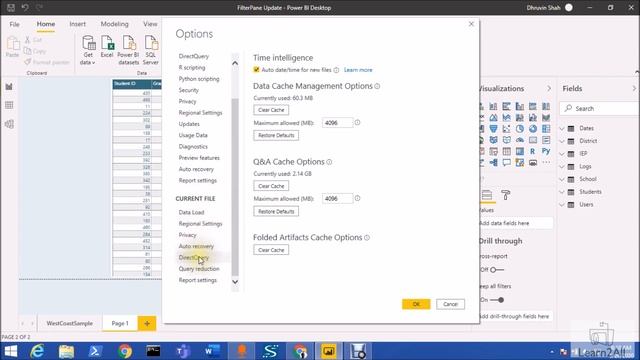Clear Cache under Data Cache Management
Screen dimensions: 640x360
(x=271, y=110)
